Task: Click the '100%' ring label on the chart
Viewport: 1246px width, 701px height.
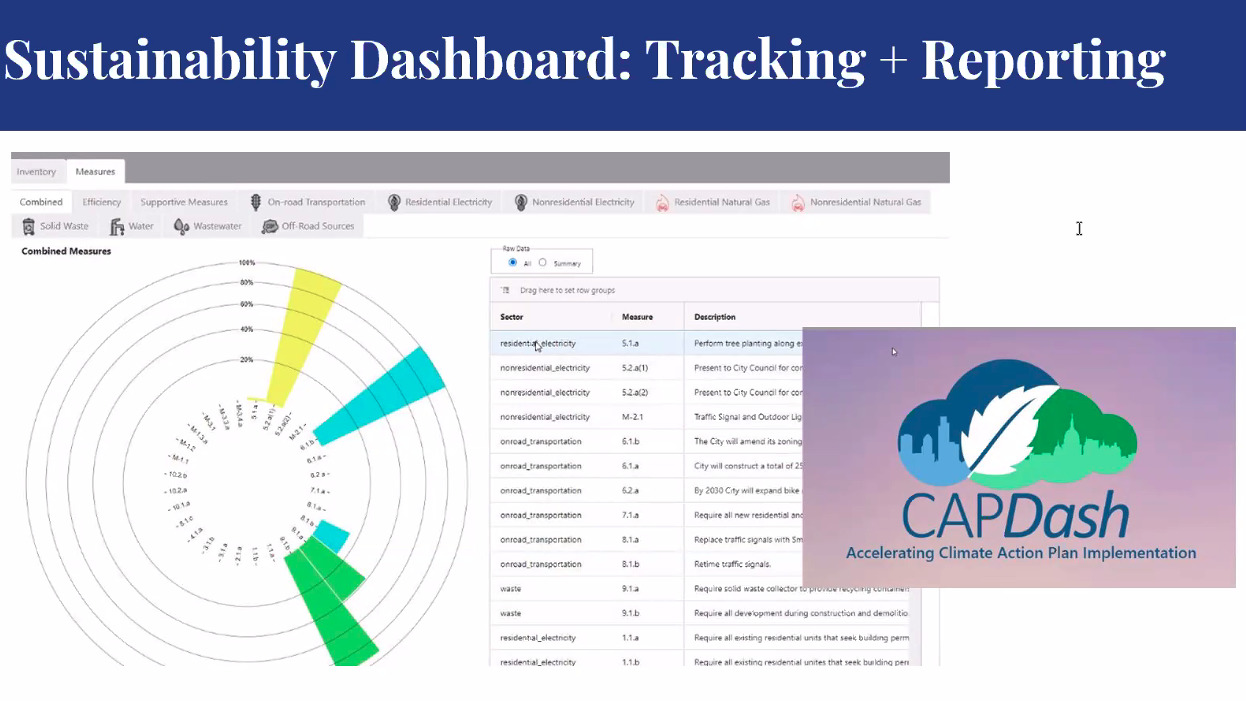Action: tap(246, 262)
